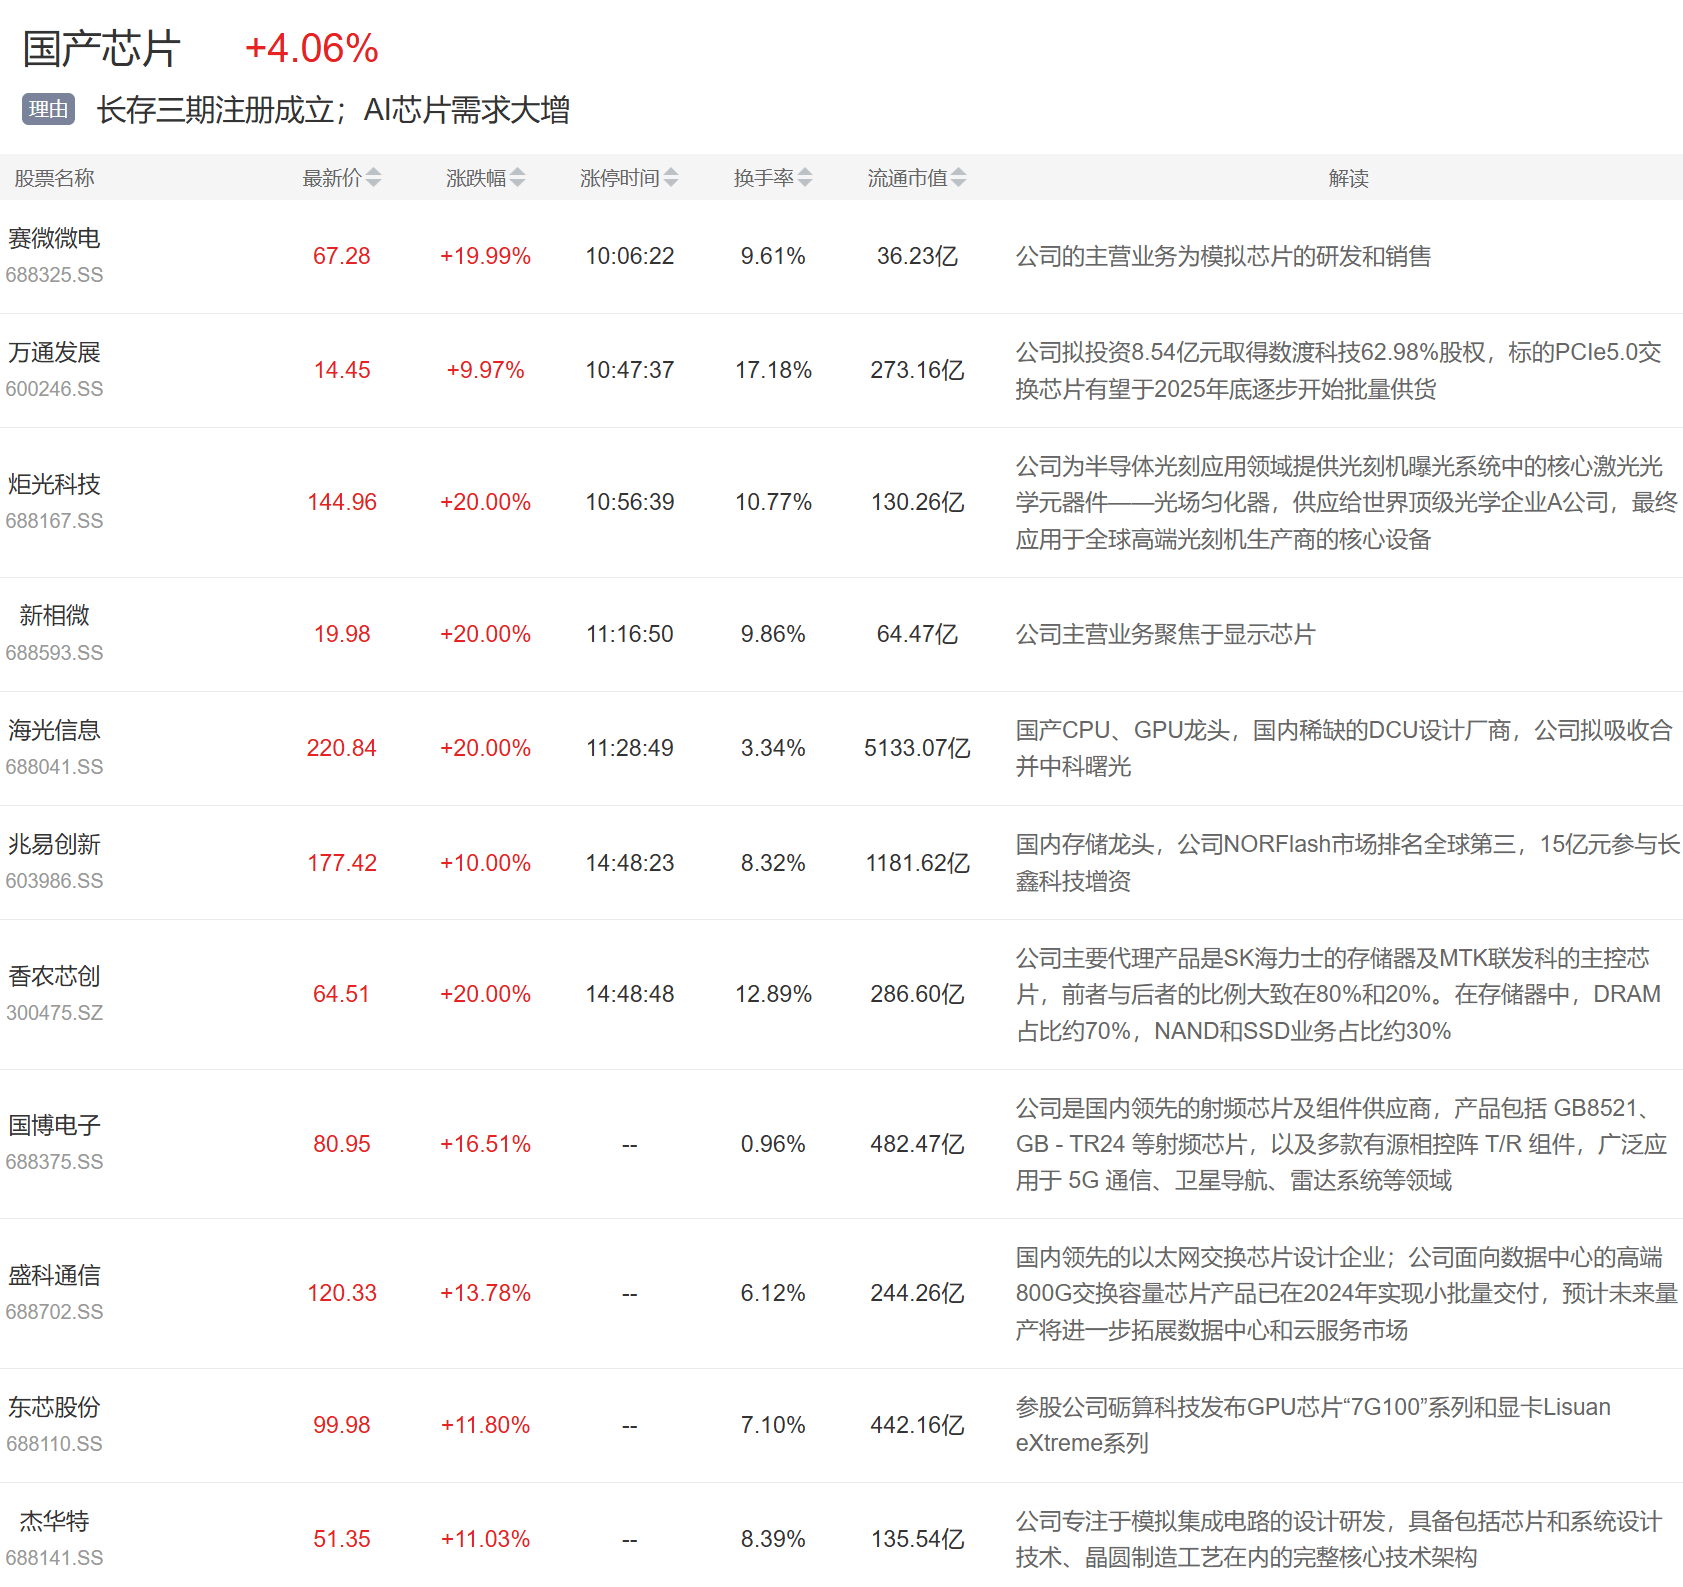Screen dimensions: 1683x1587
Task: Click stock code 688141.SS
Action: pyautogui.click(x=54, y=1558)
